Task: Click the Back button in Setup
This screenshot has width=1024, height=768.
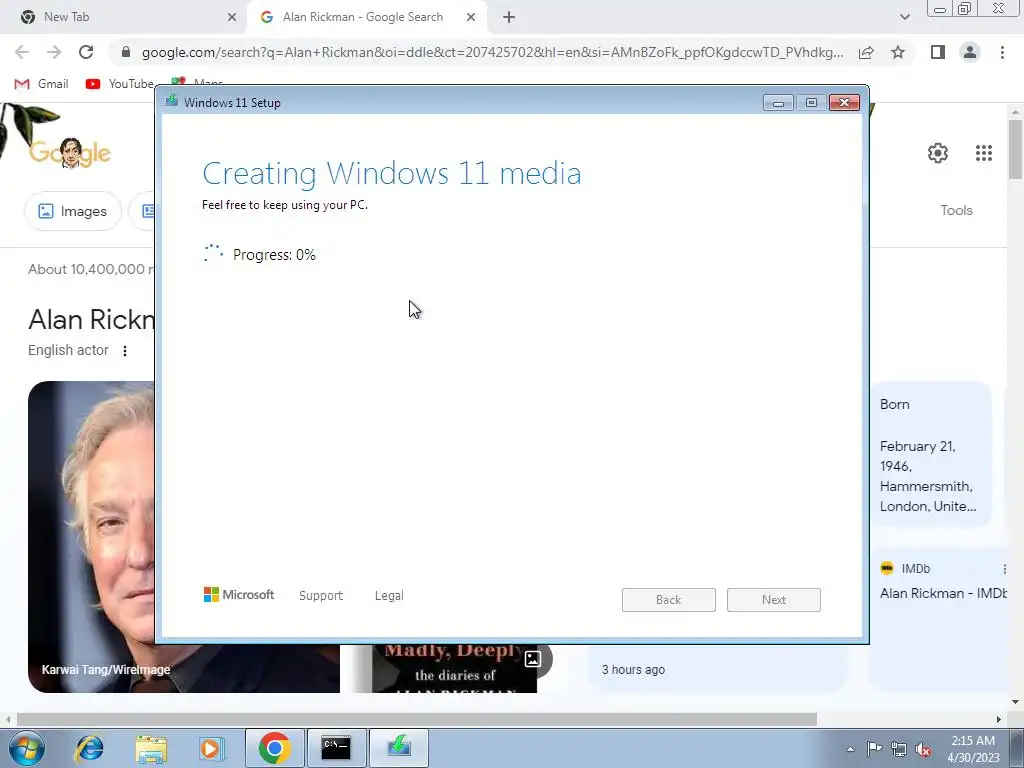Action: 669,600
